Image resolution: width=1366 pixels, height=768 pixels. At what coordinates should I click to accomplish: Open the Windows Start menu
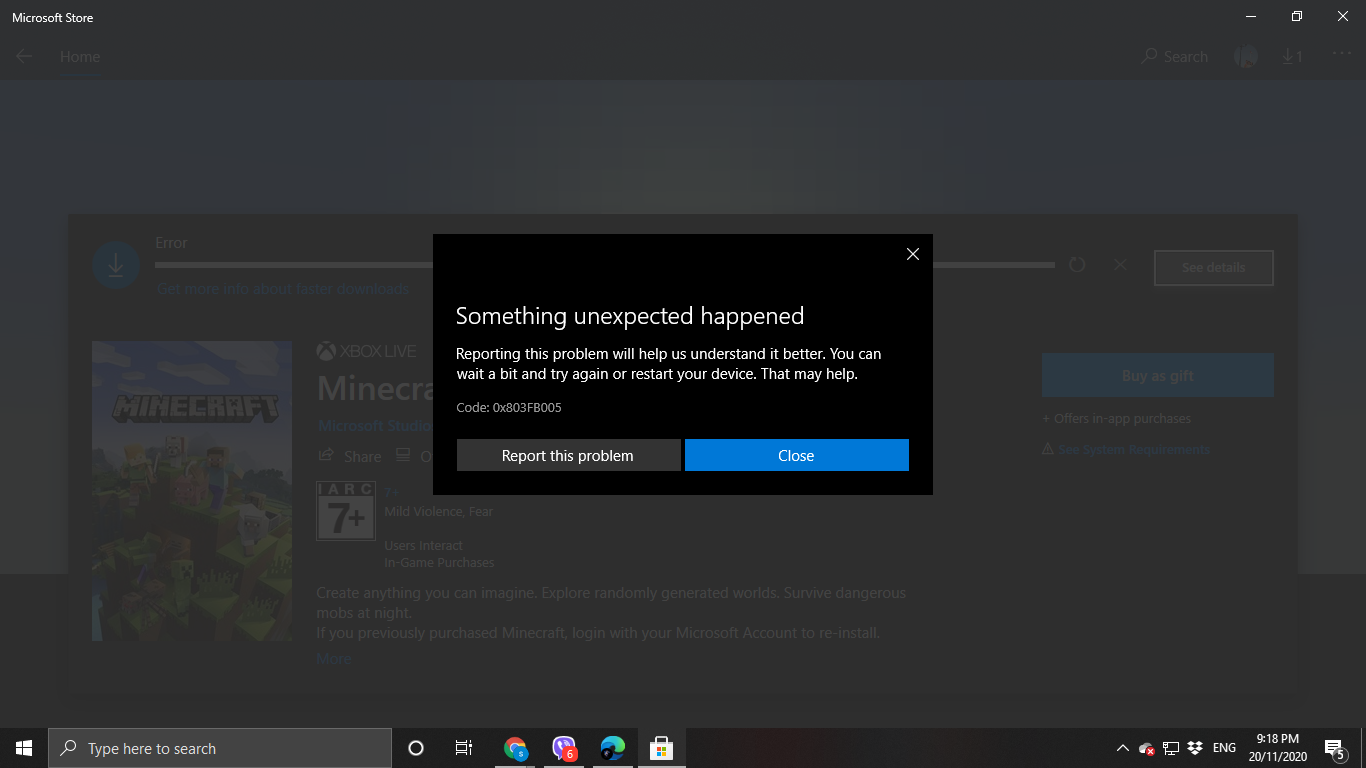point(24,748)
